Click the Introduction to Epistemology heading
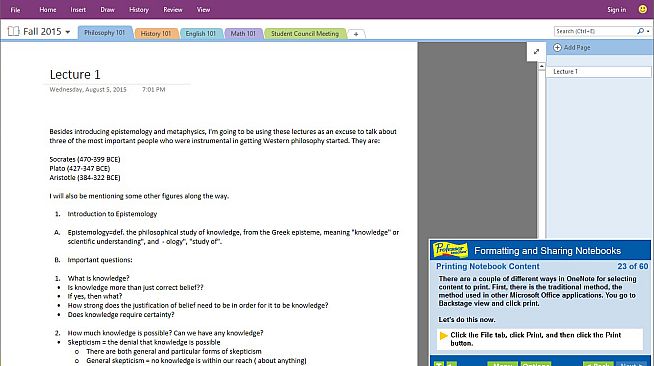Screen dimensions: 654x366 [x=112, y=214]
